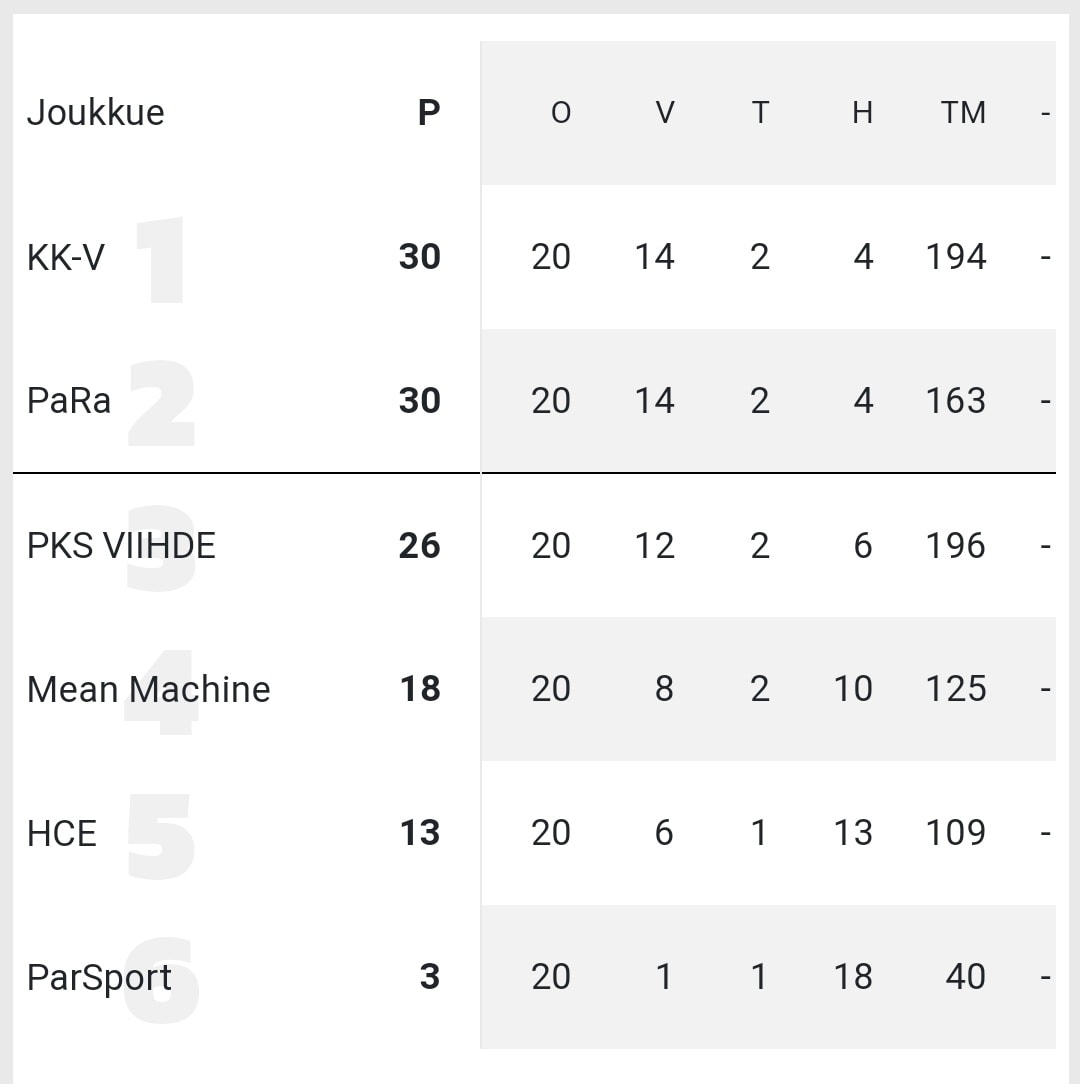Open the PaRa team link
This screenshot has width=1080, height=1084.
click(68, 401)
